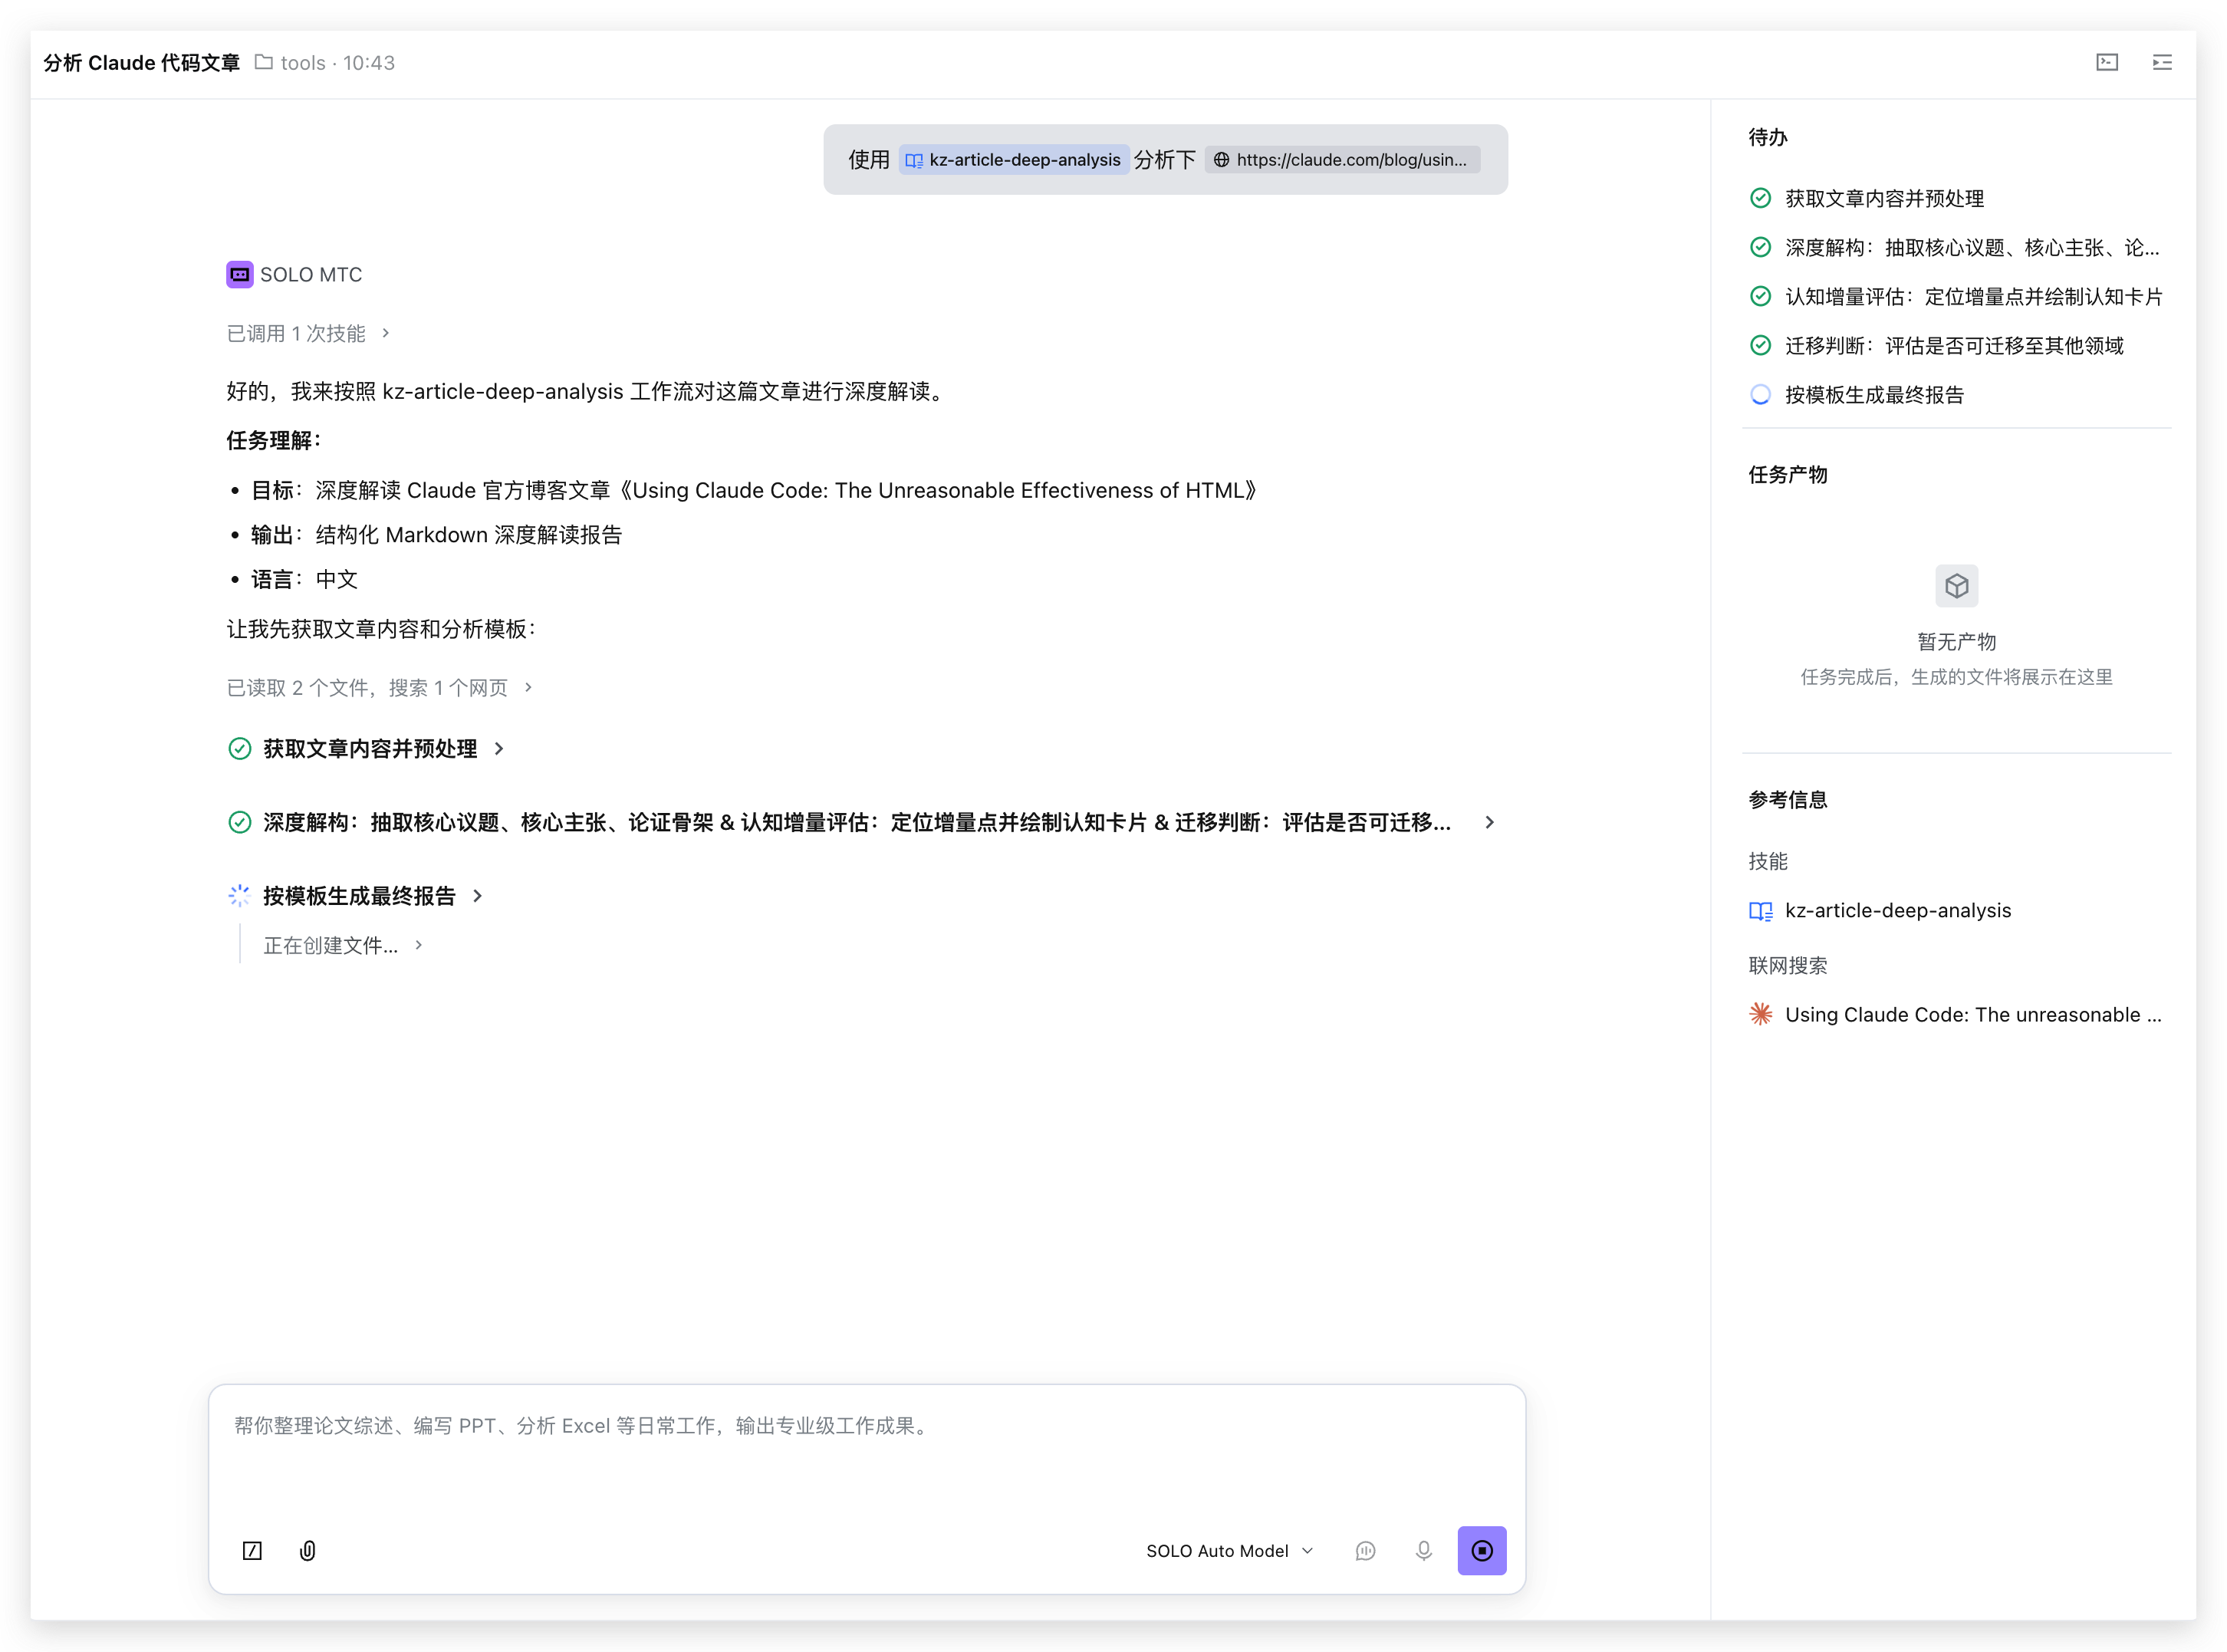Image resolution: width=2227 pixels, height=1652 pixels.
Task: Open the SOLO Auto Model dropdown
Action: click(x=1229, y=1550)
